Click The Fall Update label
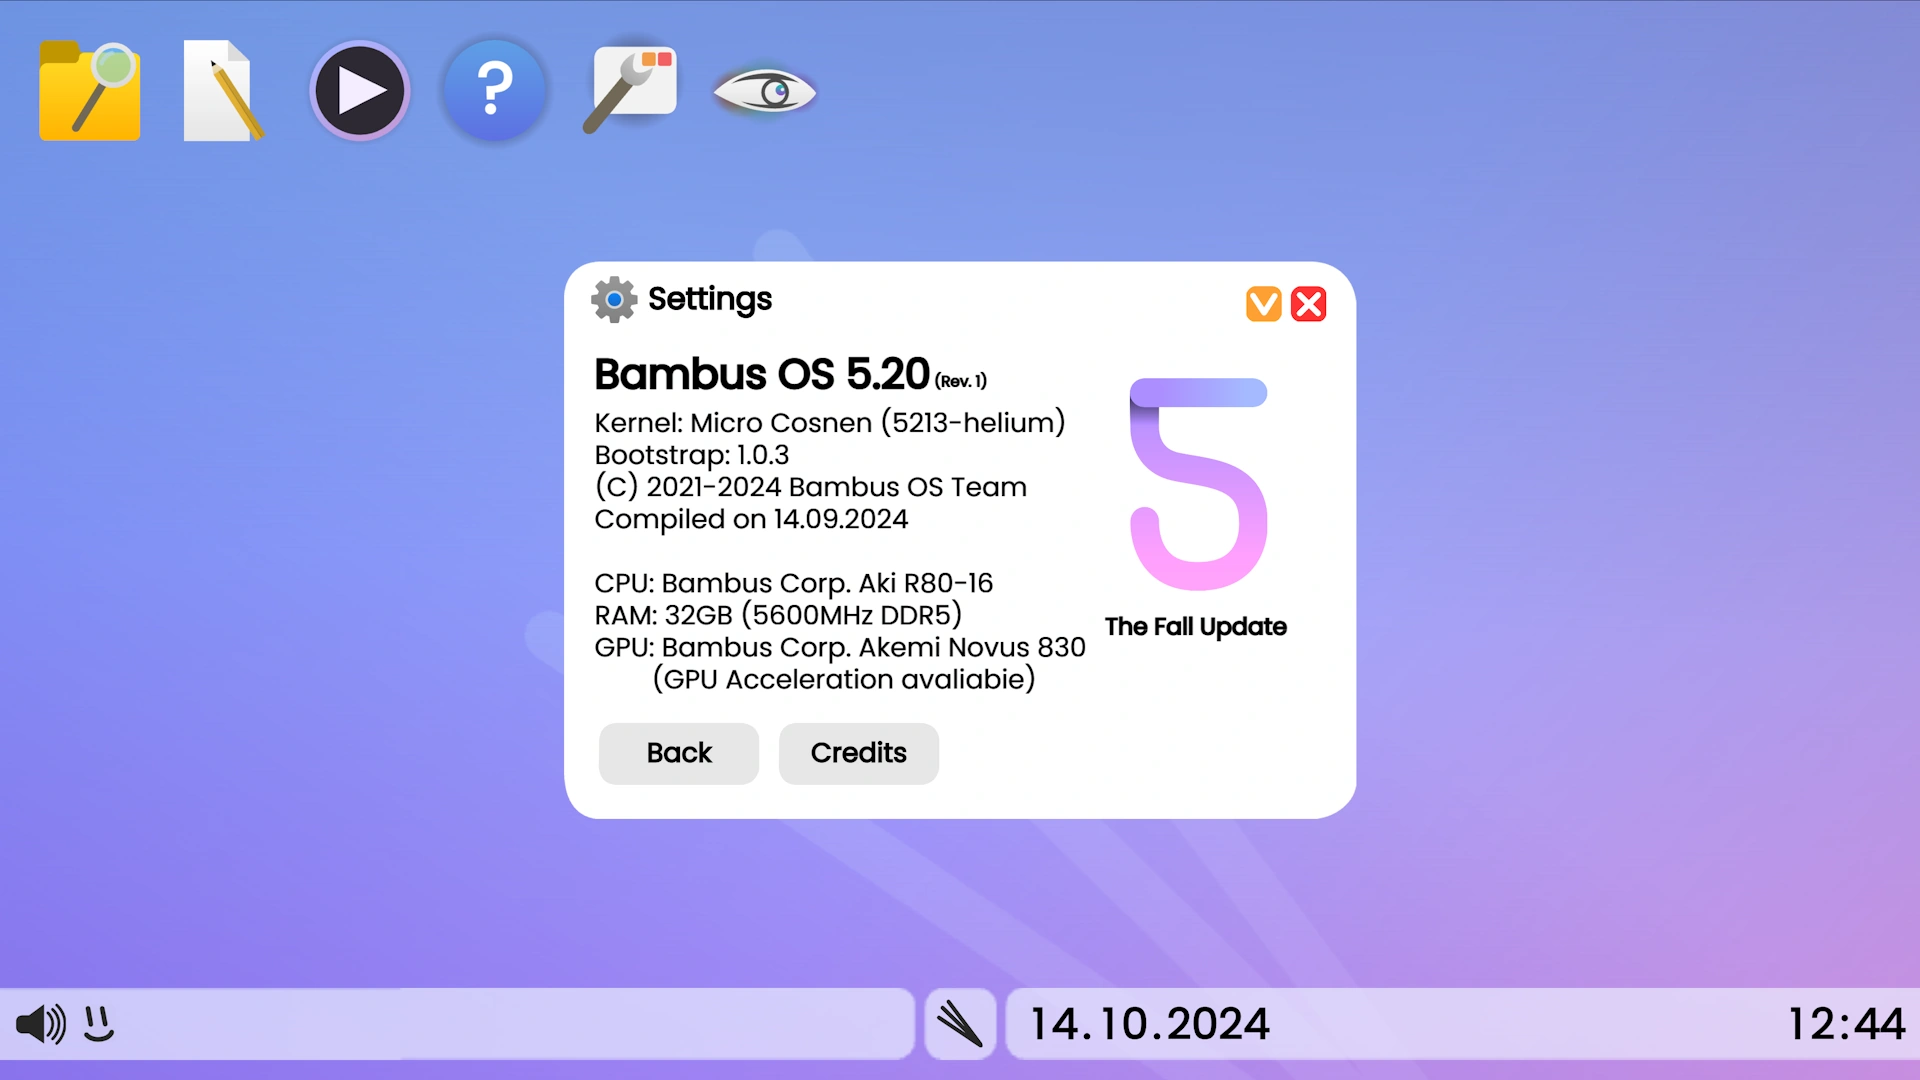The image size is (1920, 1080). pyautogui.click(x=1196, y=627)
